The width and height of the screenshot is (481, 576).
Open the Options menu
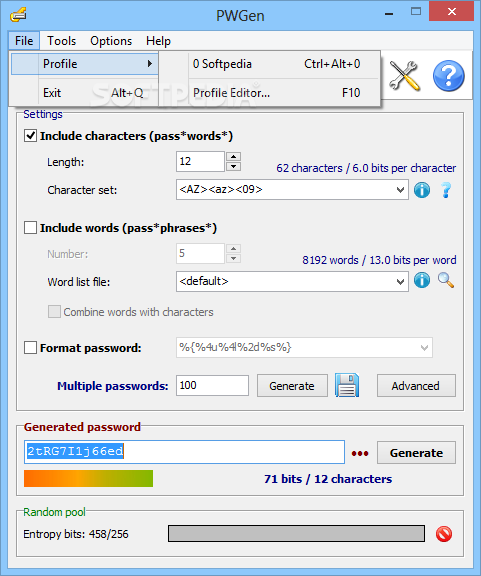(111, 41)
